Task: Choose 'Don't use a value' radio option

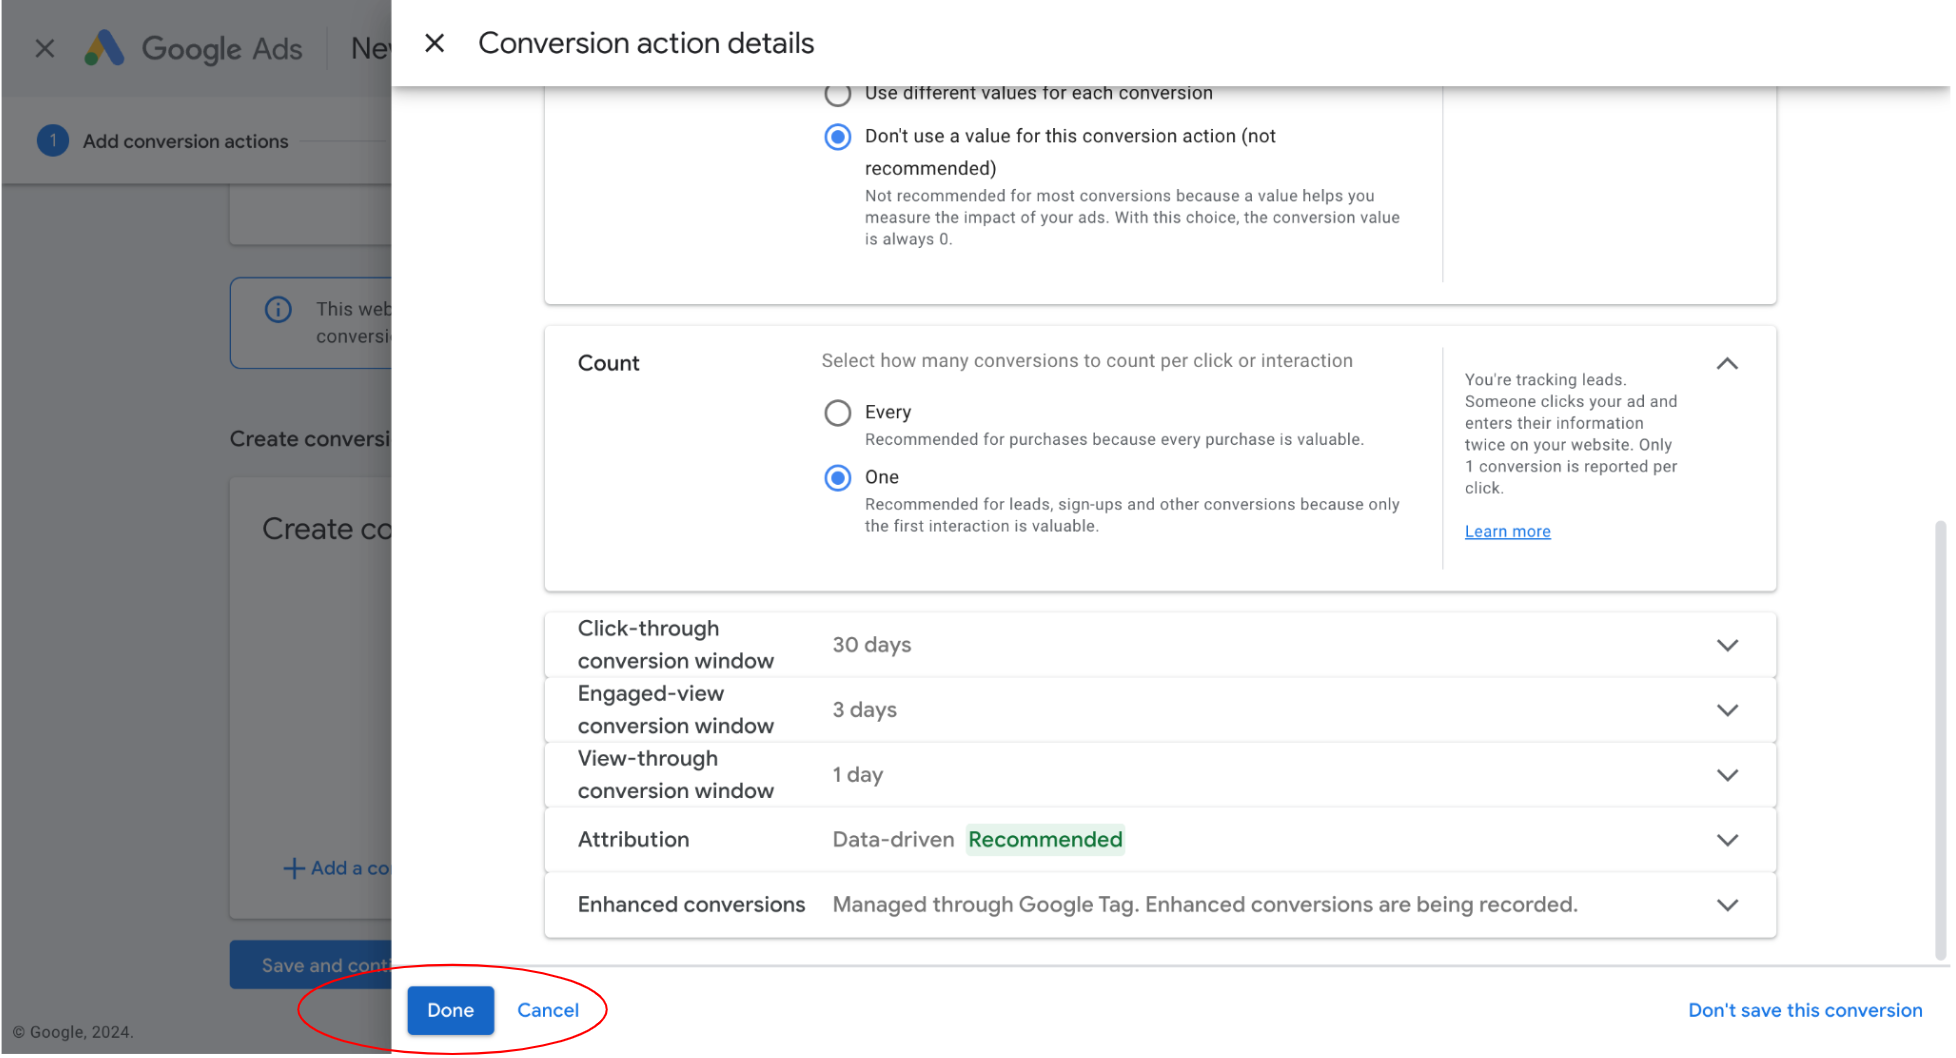Action: (838, 137)
